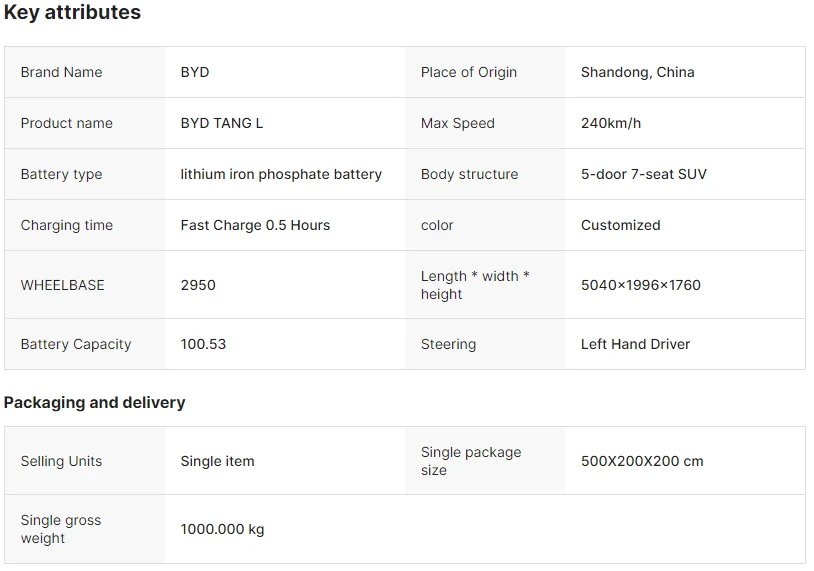This screenshot has height=571, width=814.
Task: Select the 500X200X200 cm package size
Action: pos(642,461)
